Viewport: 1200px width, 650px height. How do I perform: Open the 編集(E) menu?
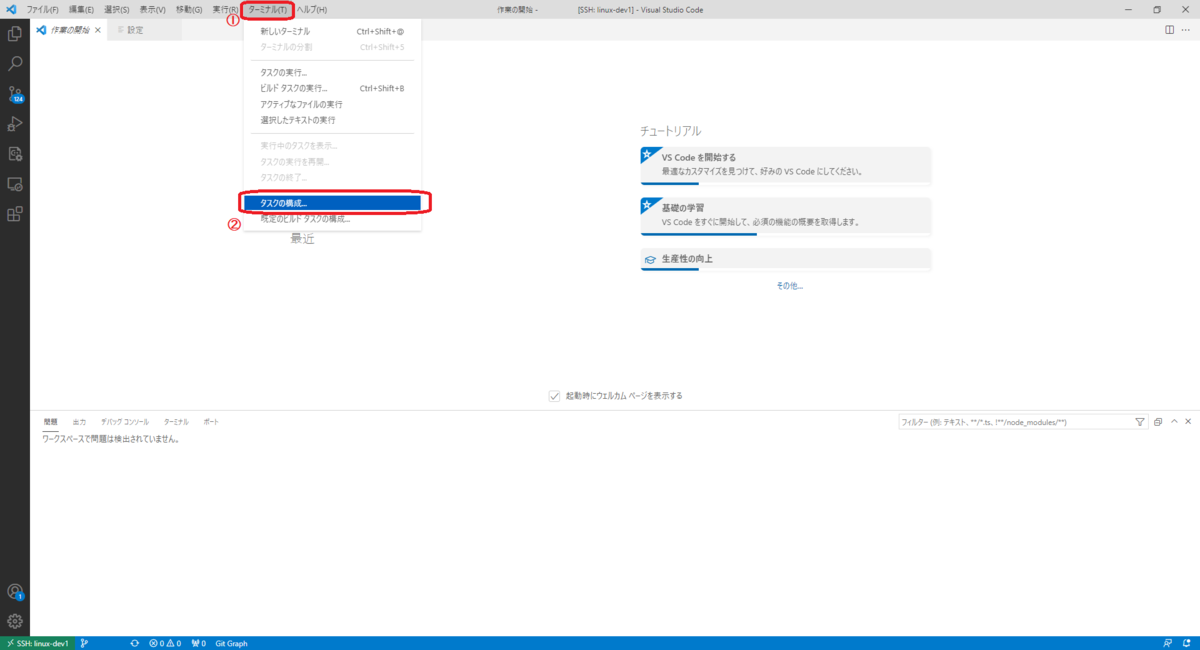tap(81, 9)
